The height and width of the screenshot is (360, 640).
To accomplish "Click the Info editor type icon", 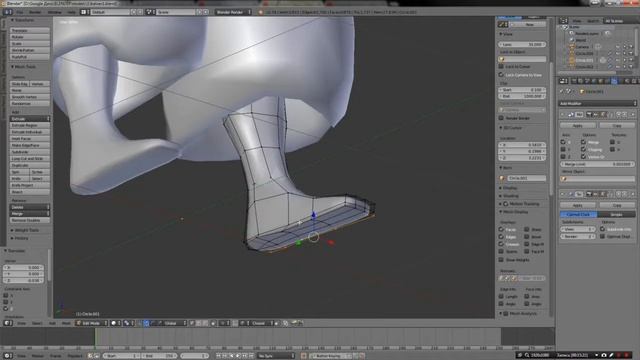I will [7, 12].
